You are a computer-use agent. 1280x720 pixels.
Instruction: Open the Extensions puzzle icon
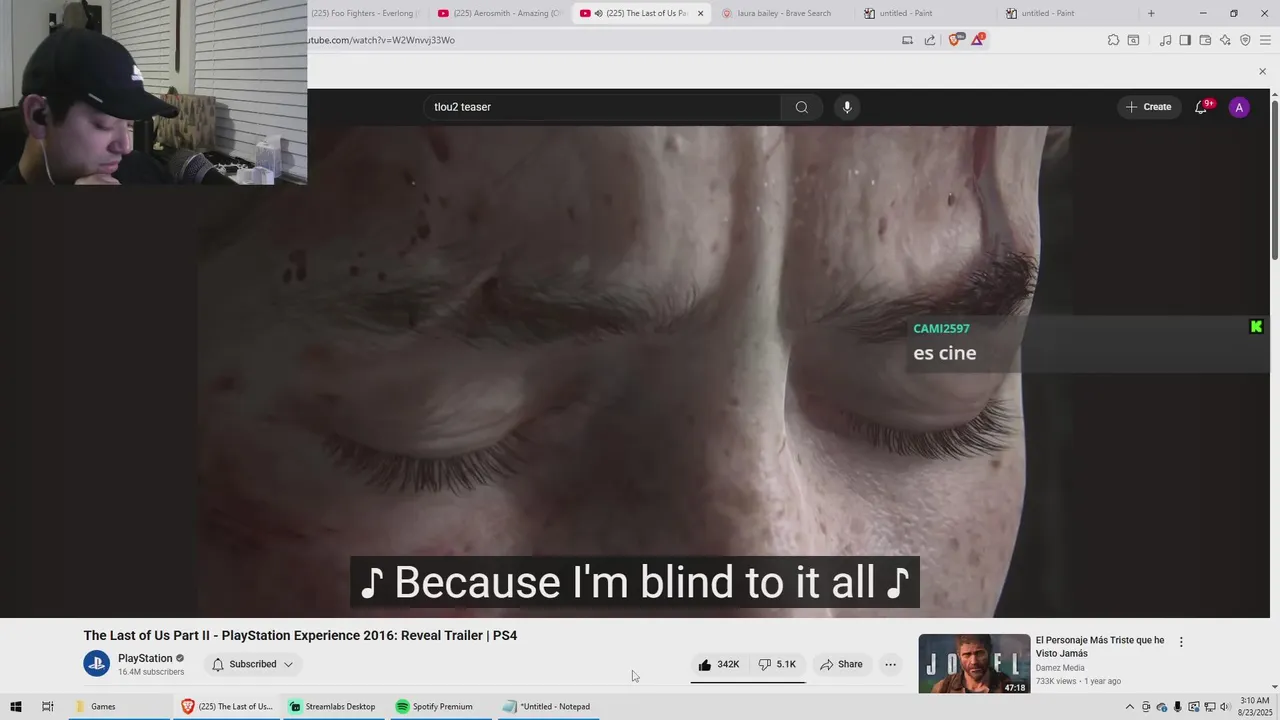coord(1113,40)
